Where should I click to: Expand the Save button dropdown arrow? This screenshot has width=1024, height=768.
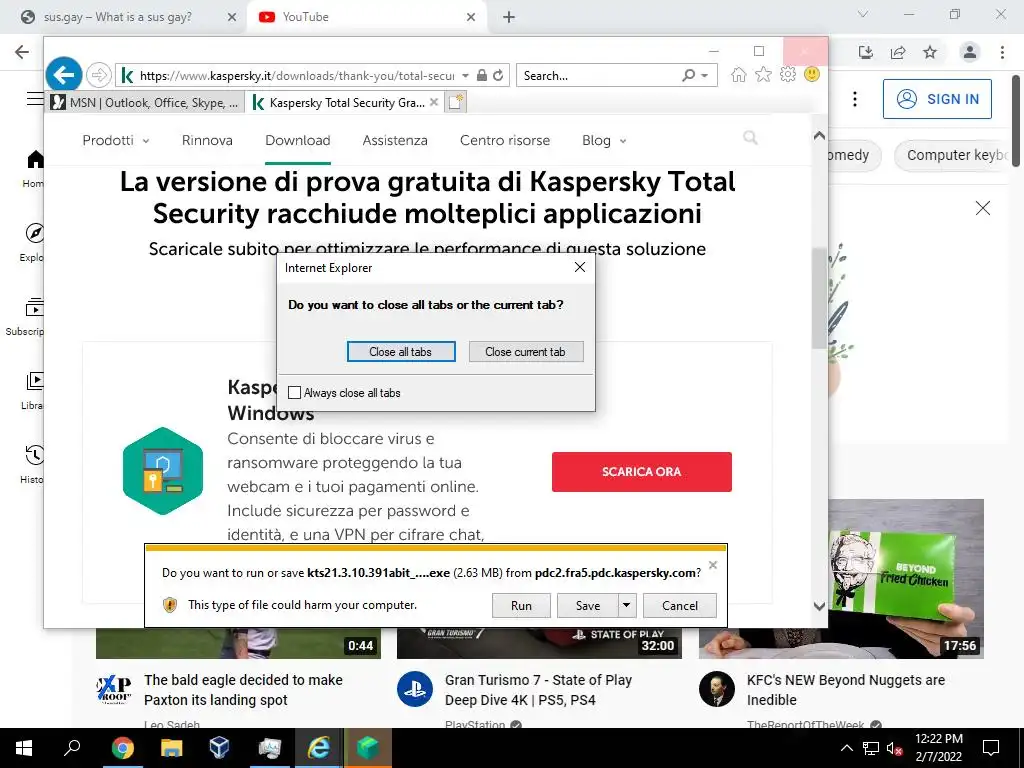626,605
